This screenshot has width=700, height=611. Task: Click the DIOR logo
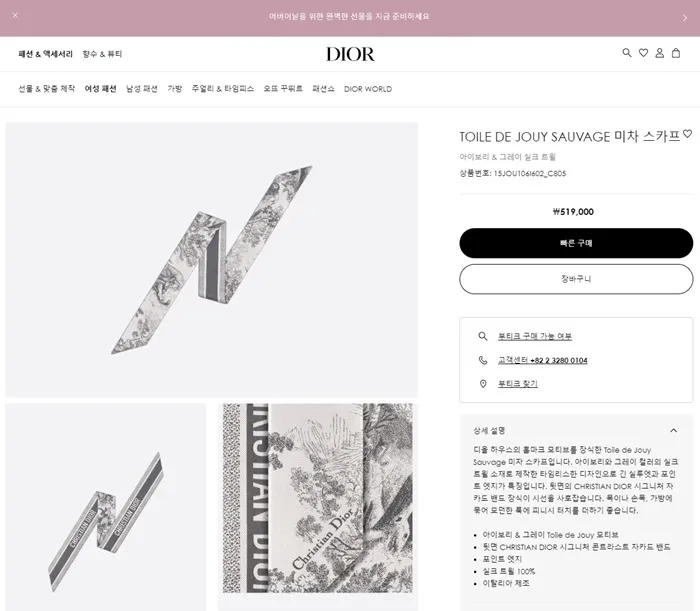(x=350, y=54)
